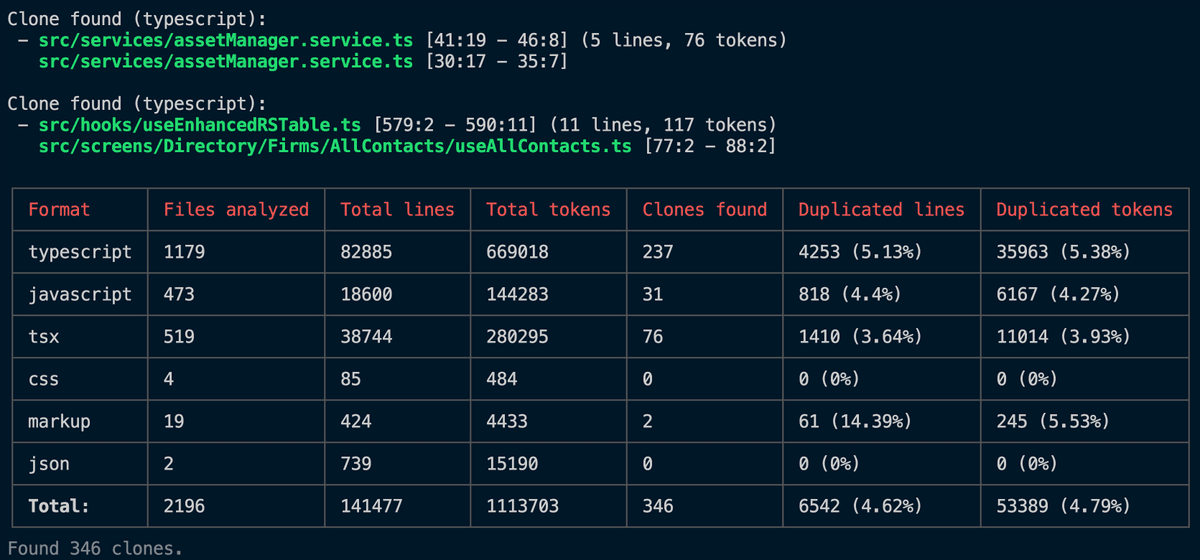
Task: Click the "tsx" row label
Action: pos(44,337)
